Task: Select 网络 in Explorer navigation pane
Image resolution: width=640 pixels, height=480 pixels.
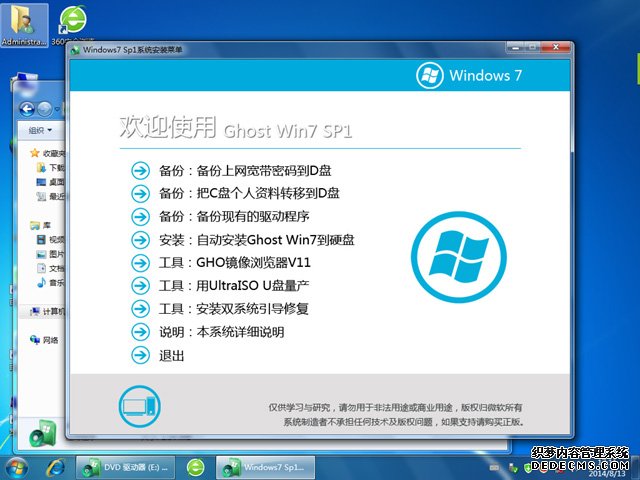Action: (x=44, y=340)
